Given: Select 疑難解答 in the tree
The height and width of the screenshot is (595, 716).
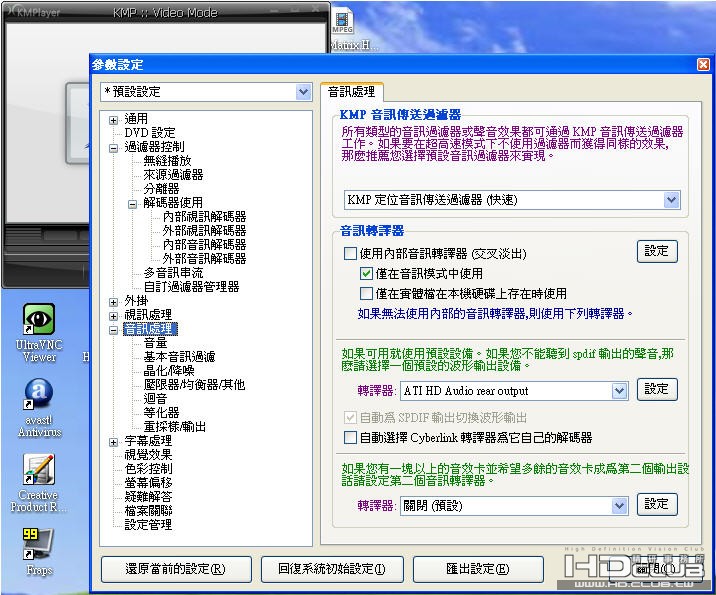Looking at the screenshot, I should point(148,497).
